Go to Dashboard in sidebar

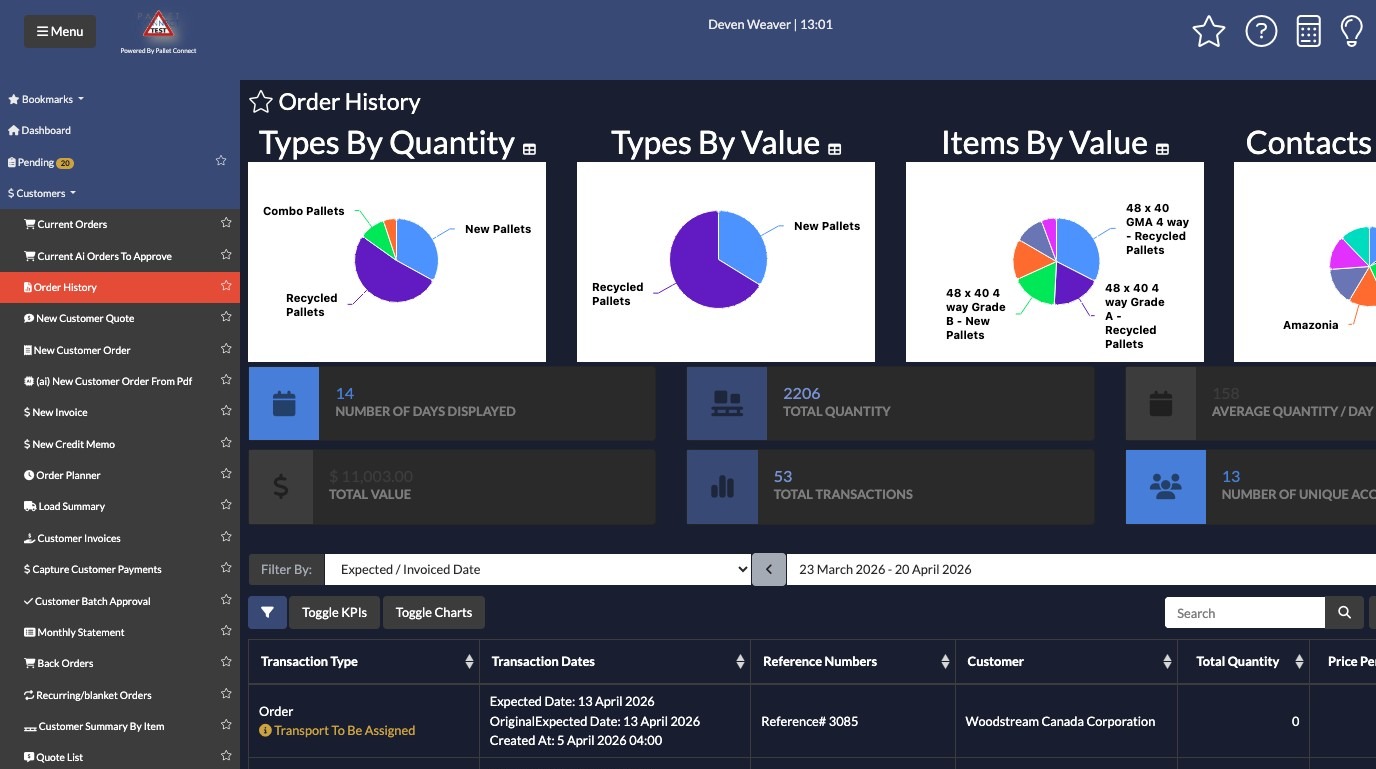(40, 130)
